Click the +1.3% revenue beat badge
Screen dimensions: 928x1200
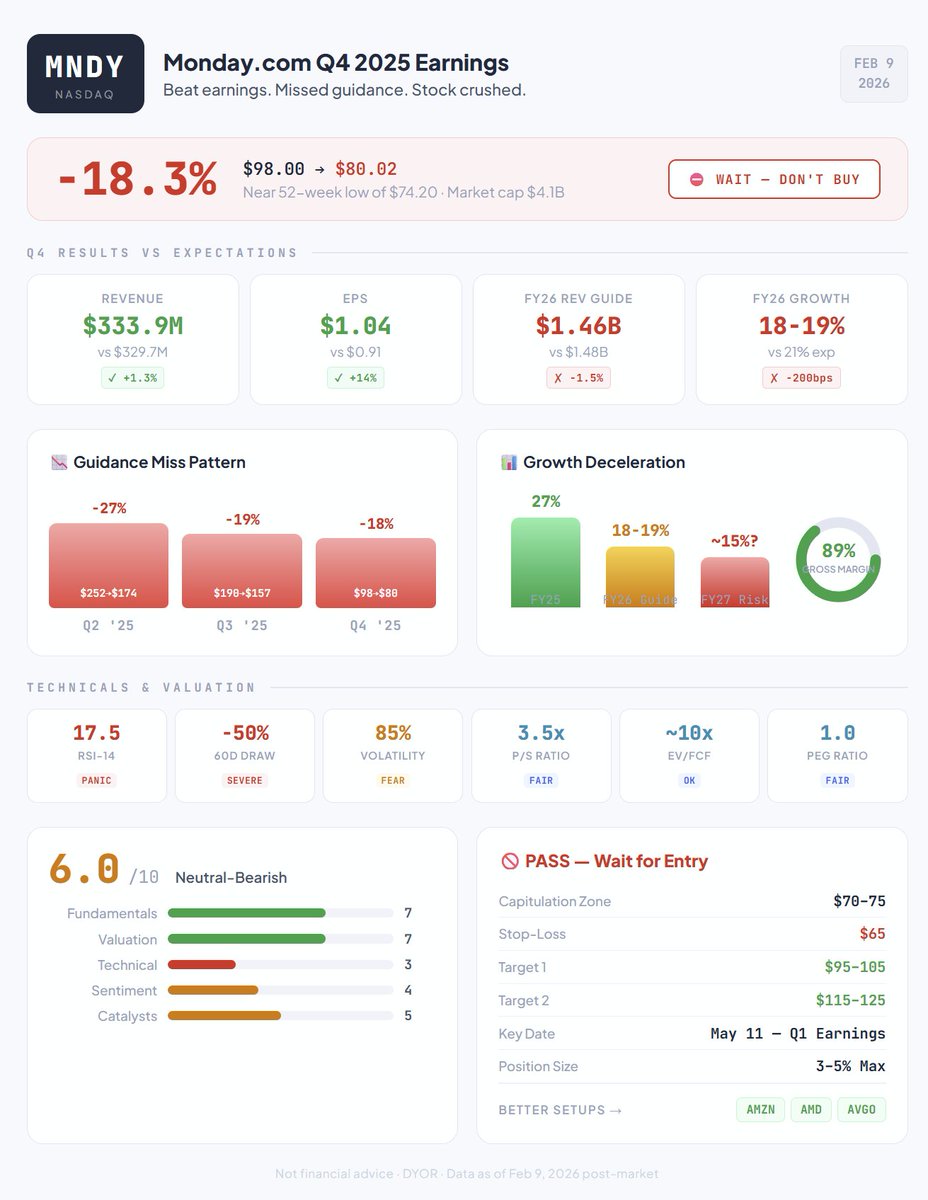click(133, 378)
